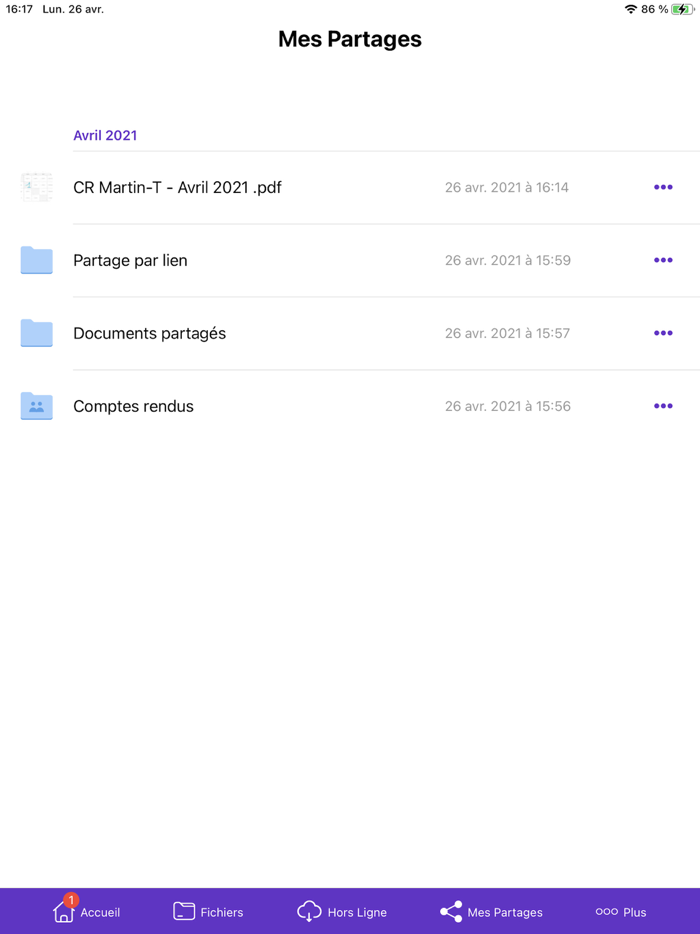Image resolution: width=700 pixels, height=934 pixels.
Task: Click the date 26 avr. 2021 à 15:56
Action: point(508,406)
